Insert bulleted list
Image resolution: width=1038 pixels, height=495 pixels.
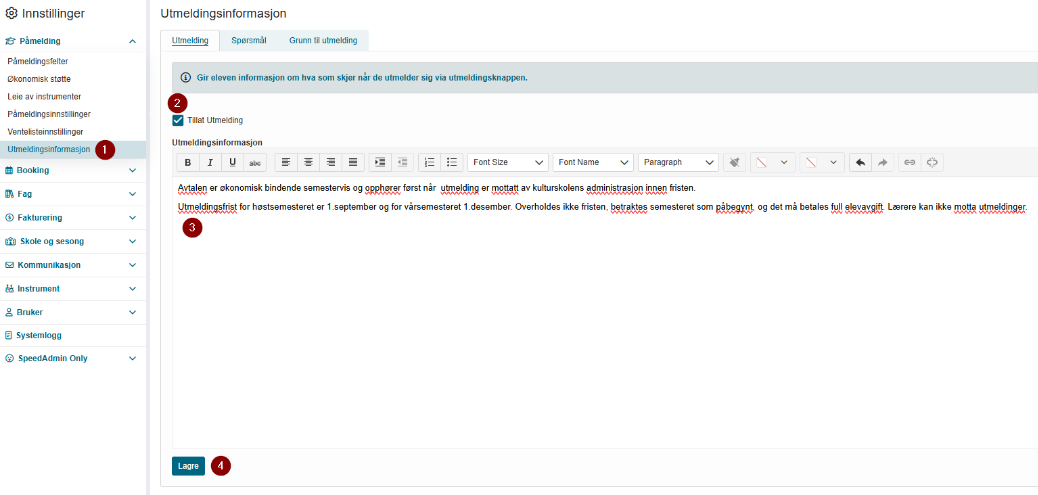pos(451,162)
